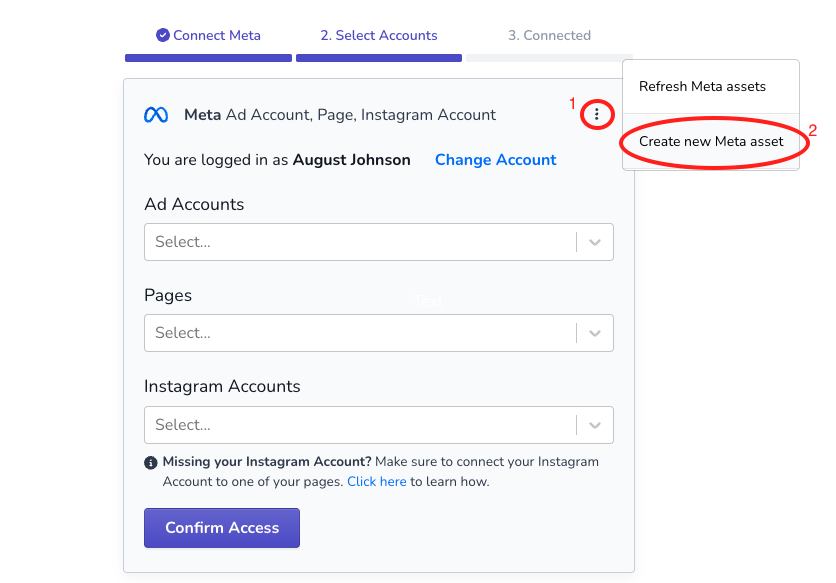Click the Change Account link

[x=495, y=160]
